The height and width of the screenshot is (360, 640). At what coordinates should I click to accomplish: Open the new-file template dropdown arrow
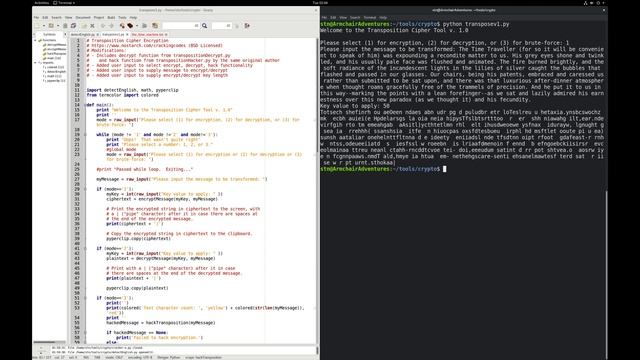[44, 26]
